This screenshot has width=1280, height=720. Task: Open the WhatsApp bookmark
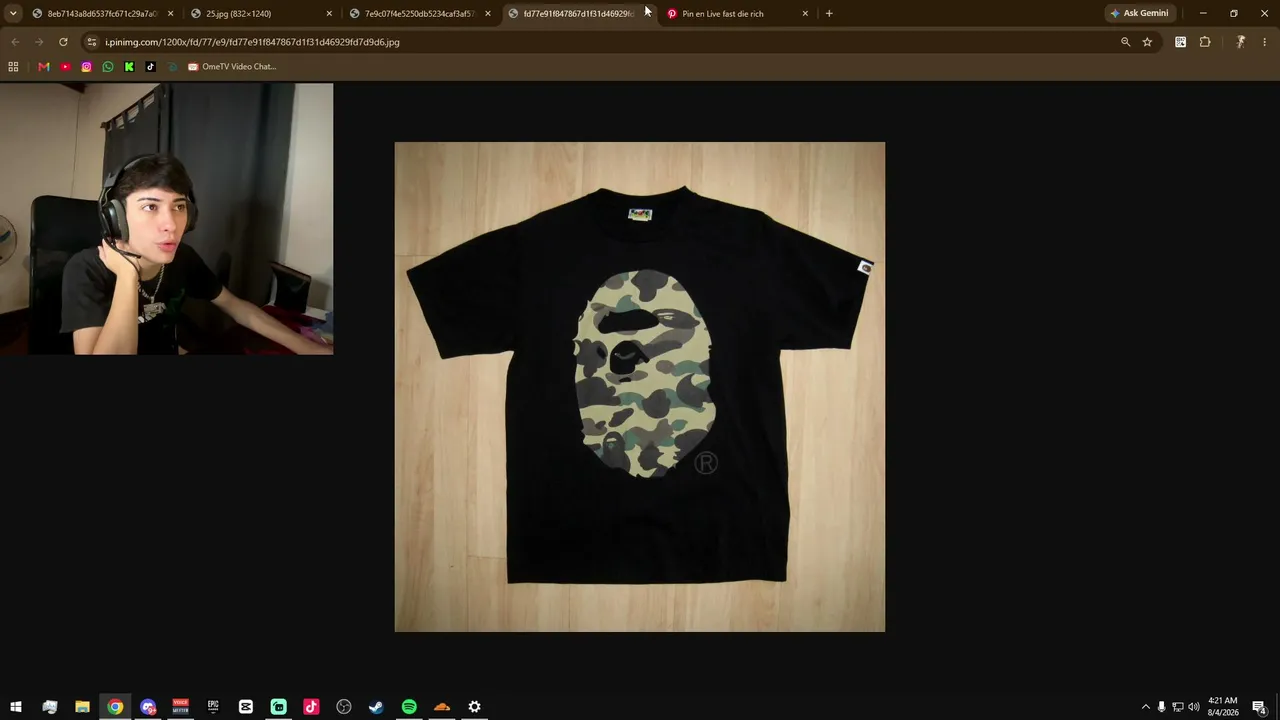(x=108, y=67)
